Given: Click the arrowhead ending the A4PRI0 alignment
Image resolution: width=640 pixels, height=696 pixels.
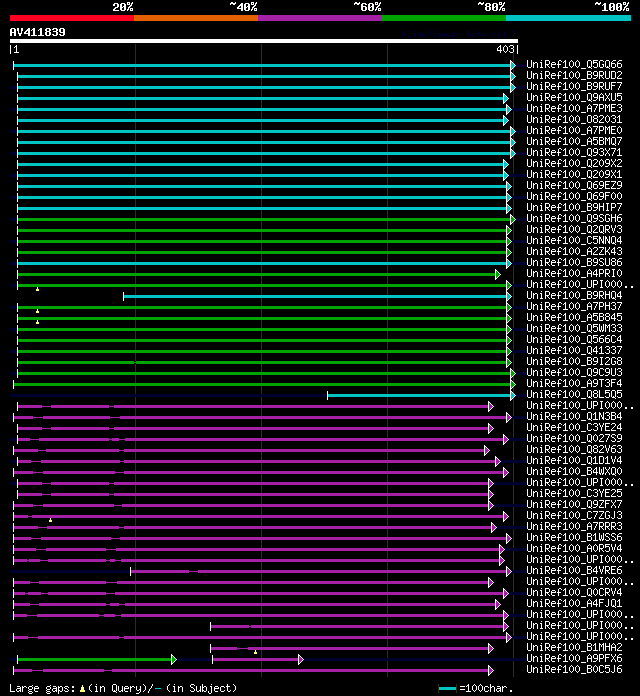Looking at the screenshot, I should (498, 275).
